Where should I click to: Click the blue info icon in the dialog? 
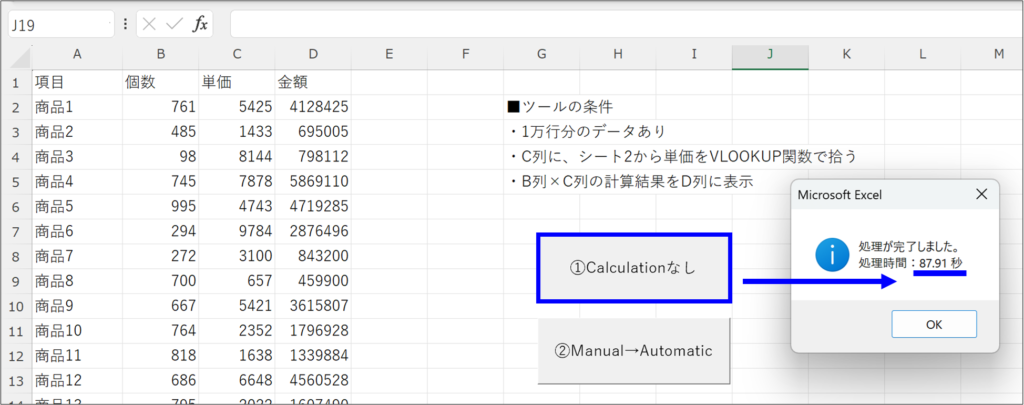(x=832, y=255)
